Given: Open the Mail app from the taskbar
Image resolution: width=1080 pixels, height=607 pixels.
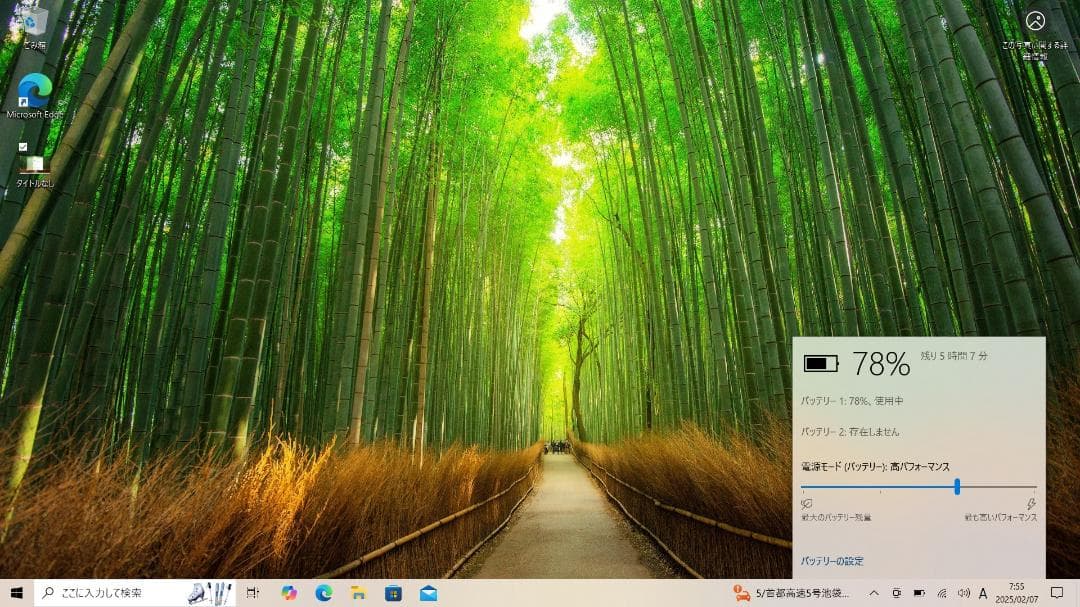Looking at the screenshot, I should tap(430, 591).
